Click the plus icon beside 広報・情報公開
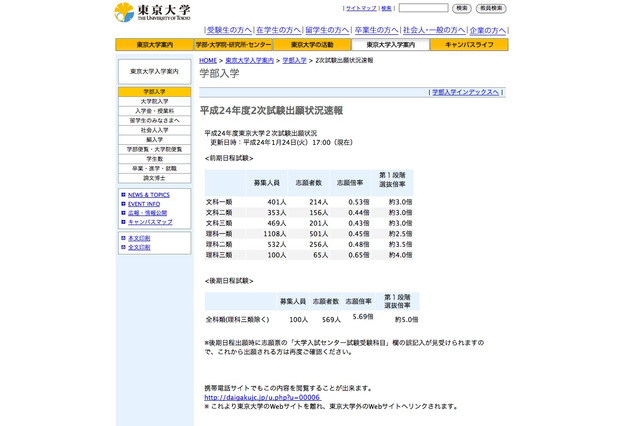 (123, 213)
